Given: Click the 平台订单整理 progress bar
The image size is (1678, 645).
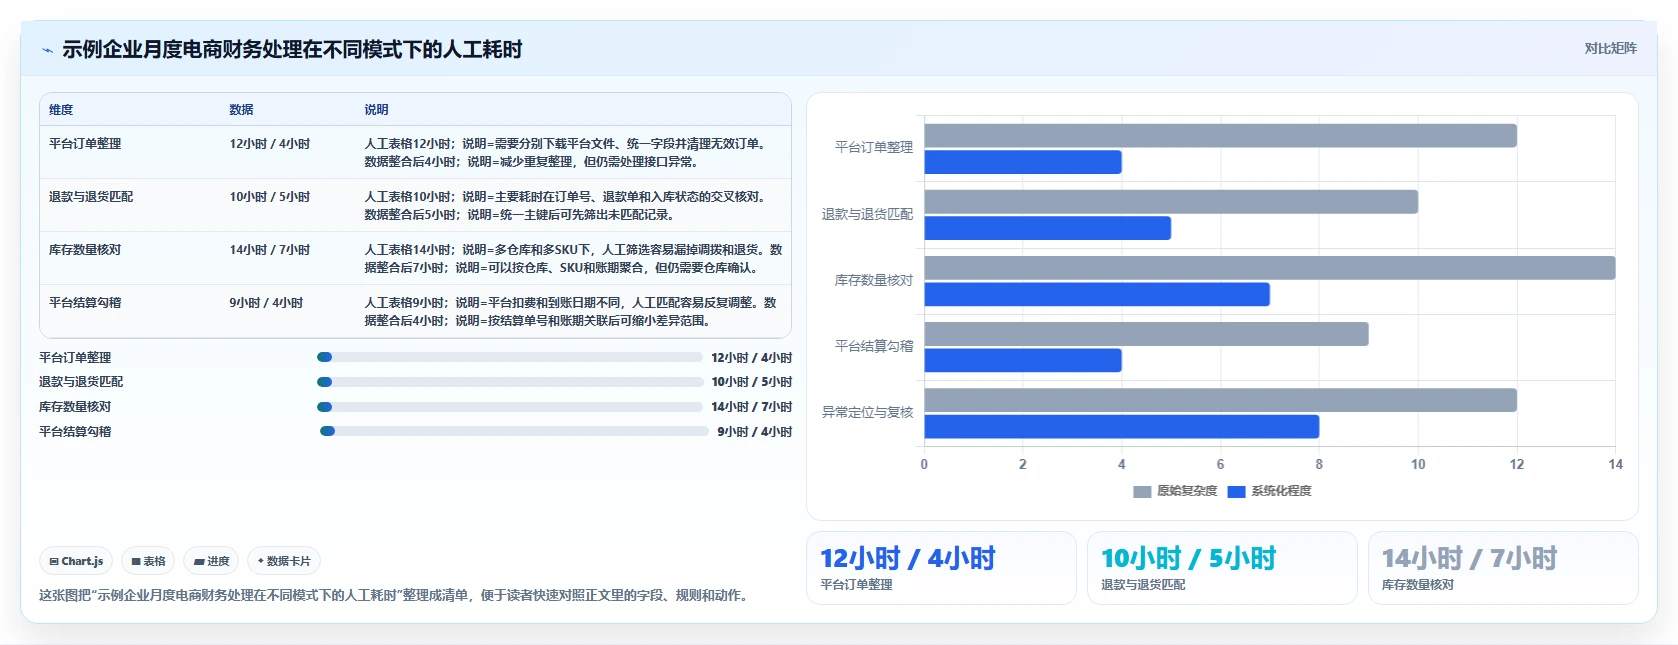Looking at the screenshot, I should click(510, 357).
